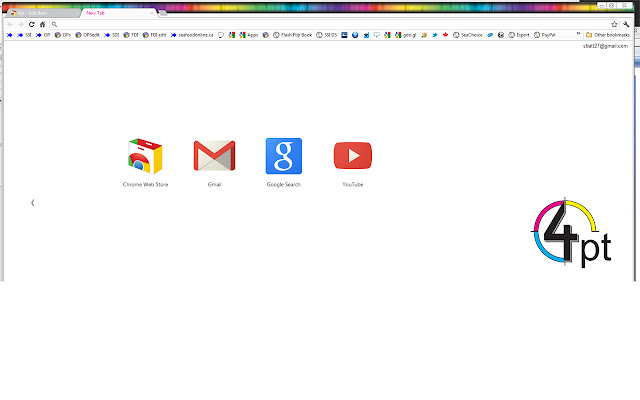This screenshot has width=640, height=400.
Task: Launch the YouTube app
Action: (x=353, y=163)
